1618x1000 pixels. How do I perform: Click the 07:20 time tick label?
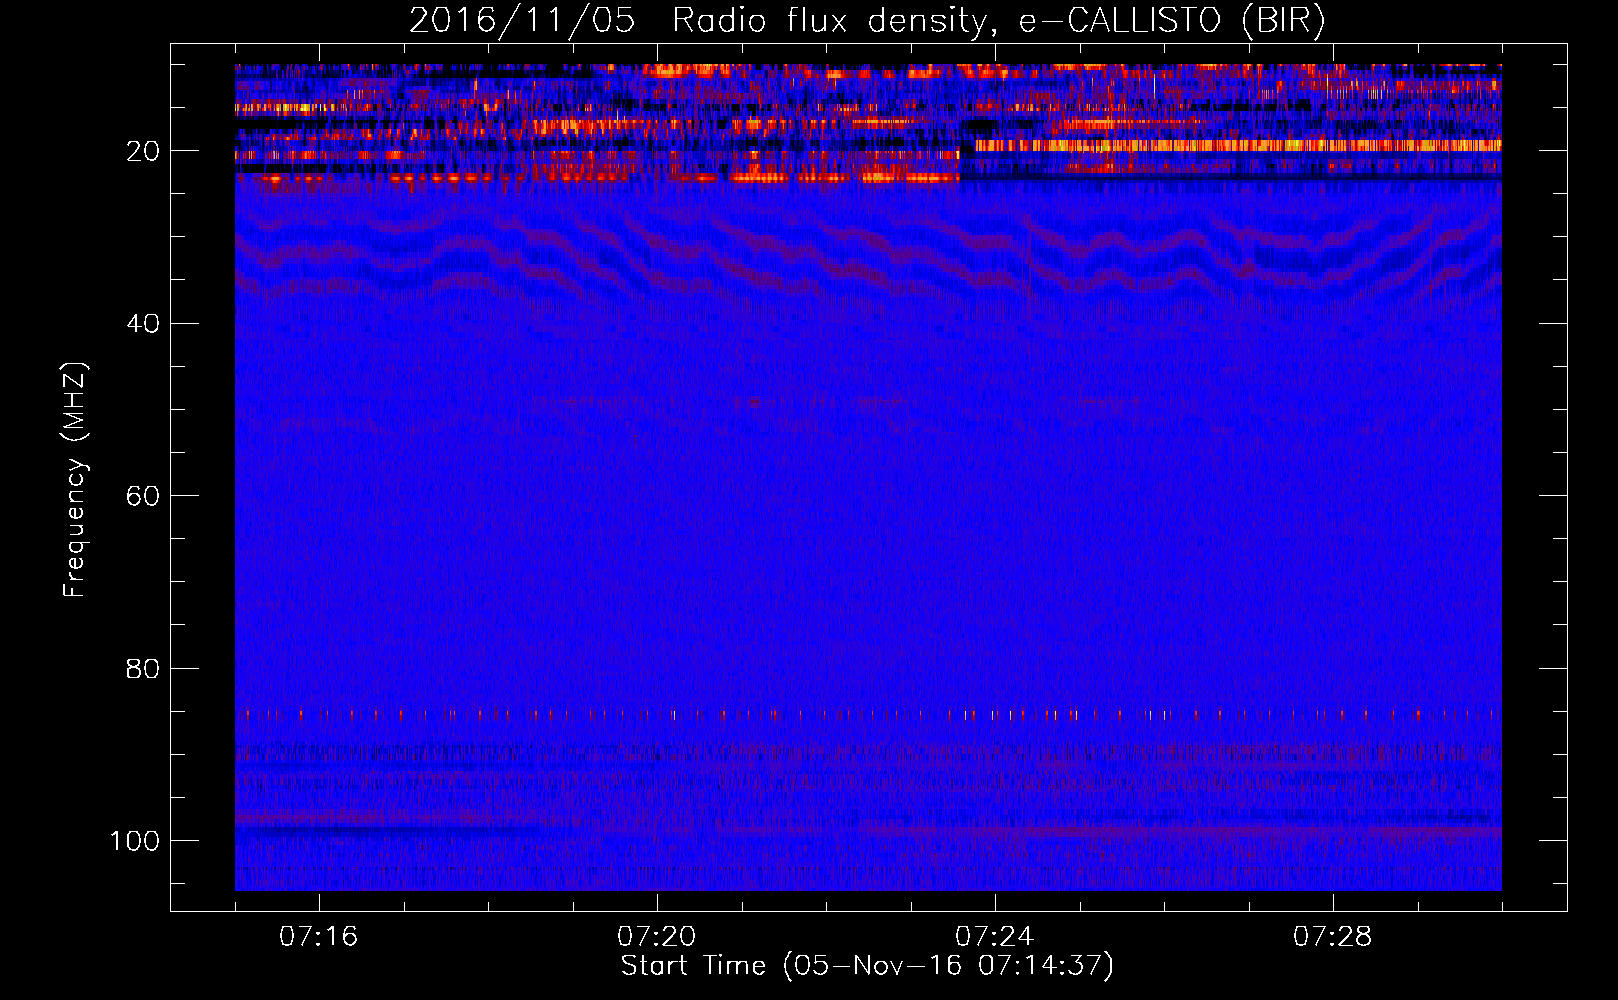[x=656, y=937]
